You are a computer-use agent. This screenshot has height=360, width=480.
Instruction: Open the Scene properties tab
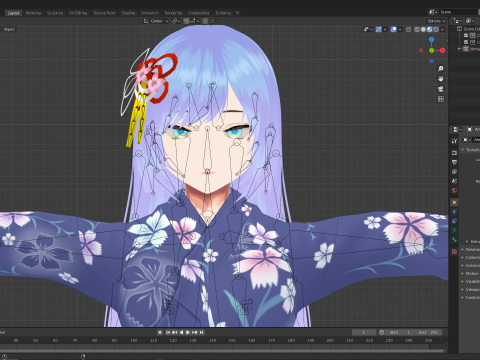454,181
